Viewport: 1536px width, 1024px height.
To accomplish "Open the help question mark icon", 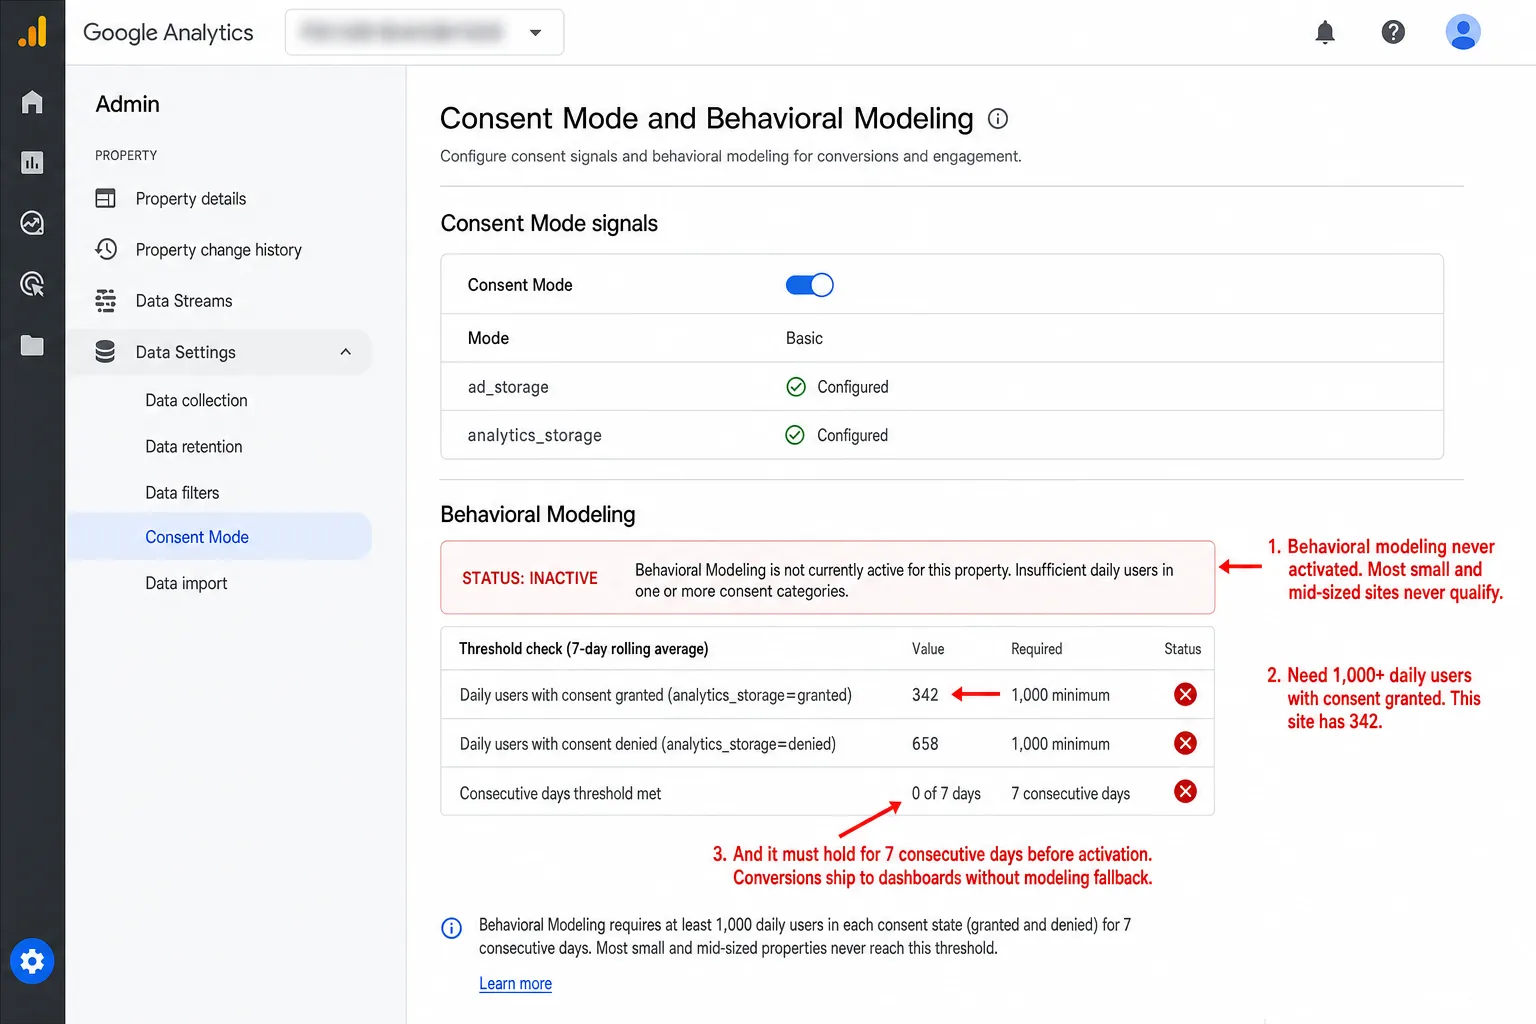I will pos(1393,32).
